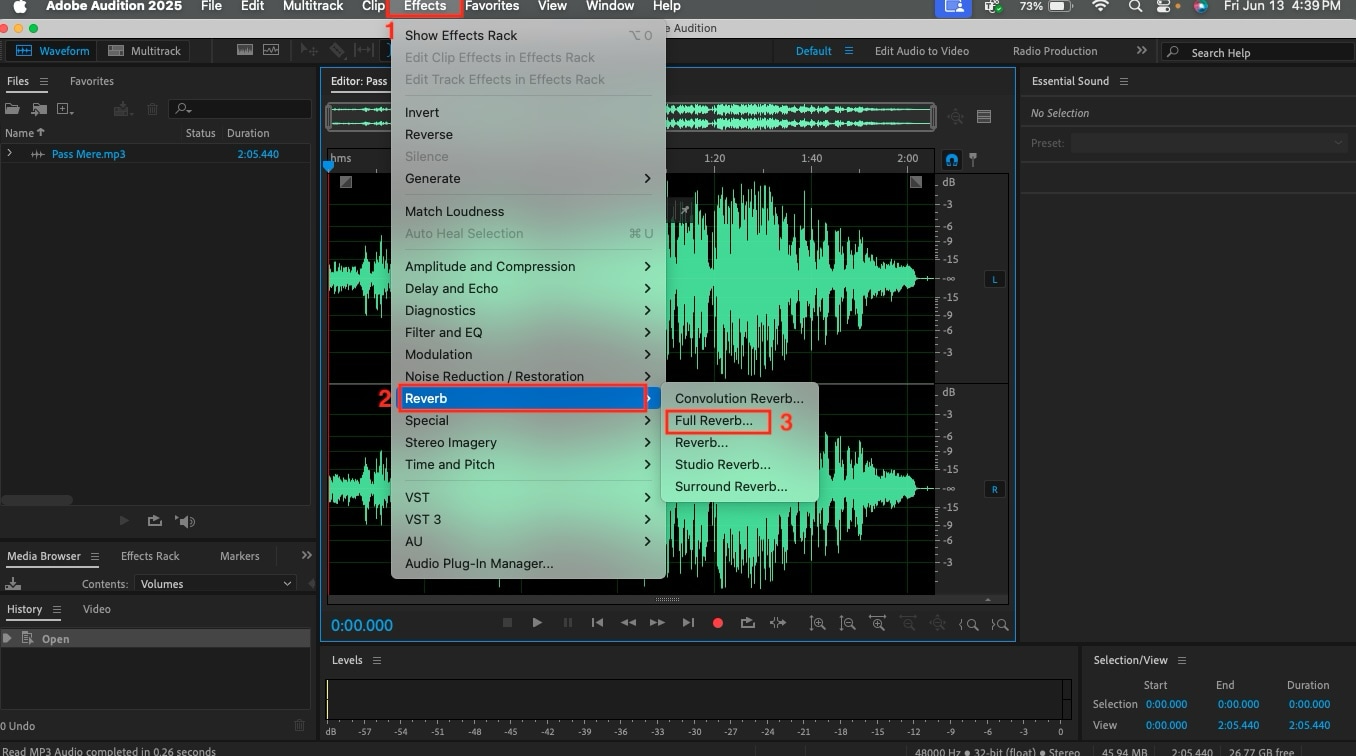Screen dimensions: 1356x756
Task: Click the red Record button
Action: pos(717,623)
